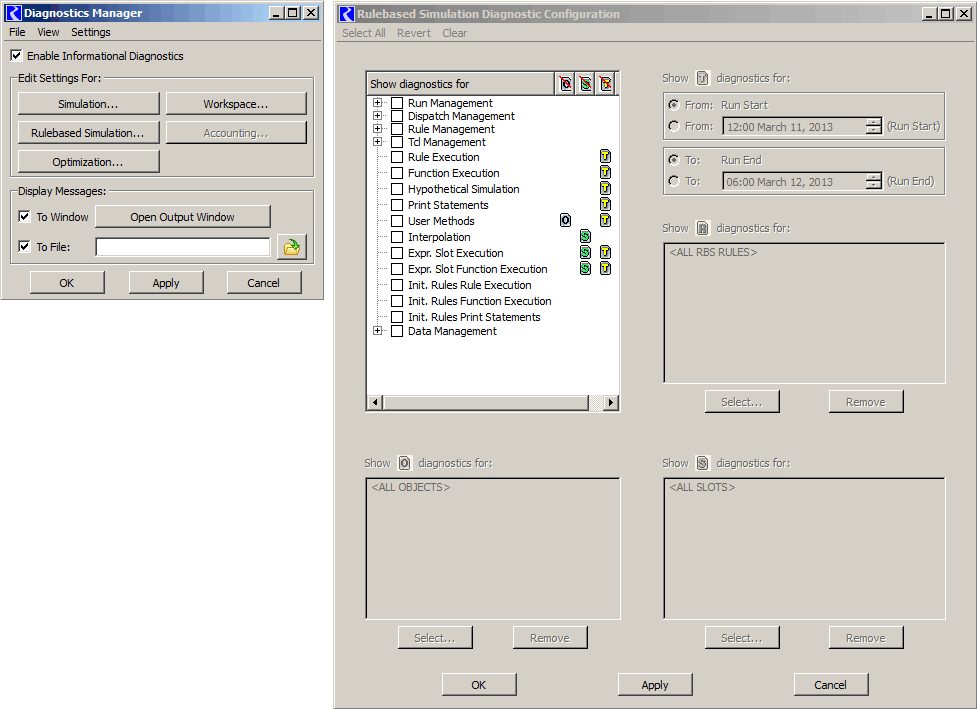Open Simulation settings button
Screen dimensions: 977x709
coord(88,104)
